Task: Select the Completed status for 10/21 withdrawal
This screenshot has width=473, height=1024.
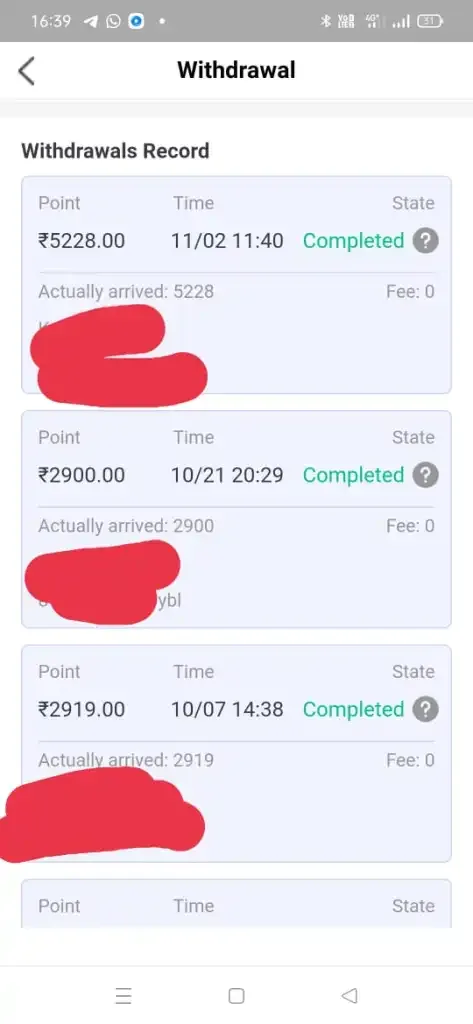Action: click(x=353, y=475)
